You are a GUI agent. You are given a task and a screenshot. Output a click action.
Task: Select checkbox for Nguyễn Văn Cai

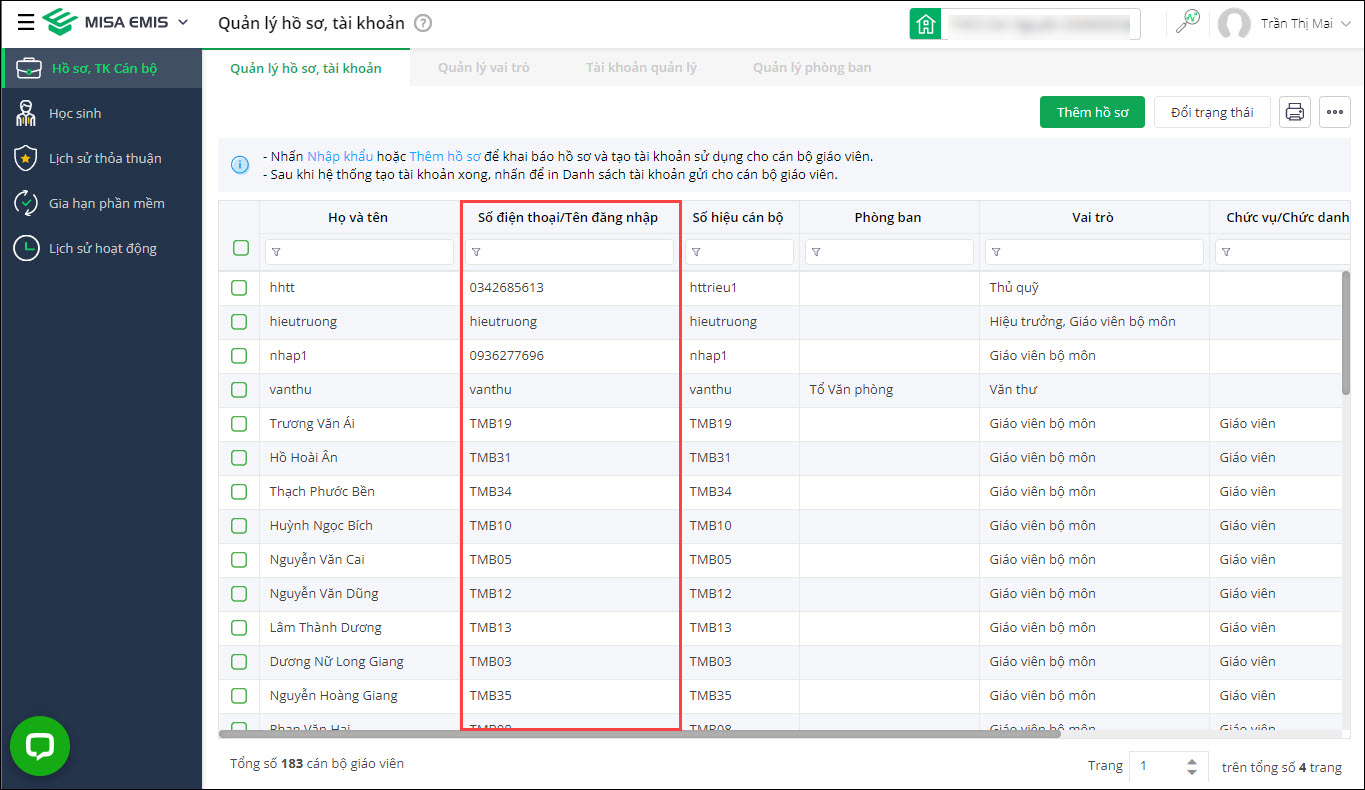239,560
